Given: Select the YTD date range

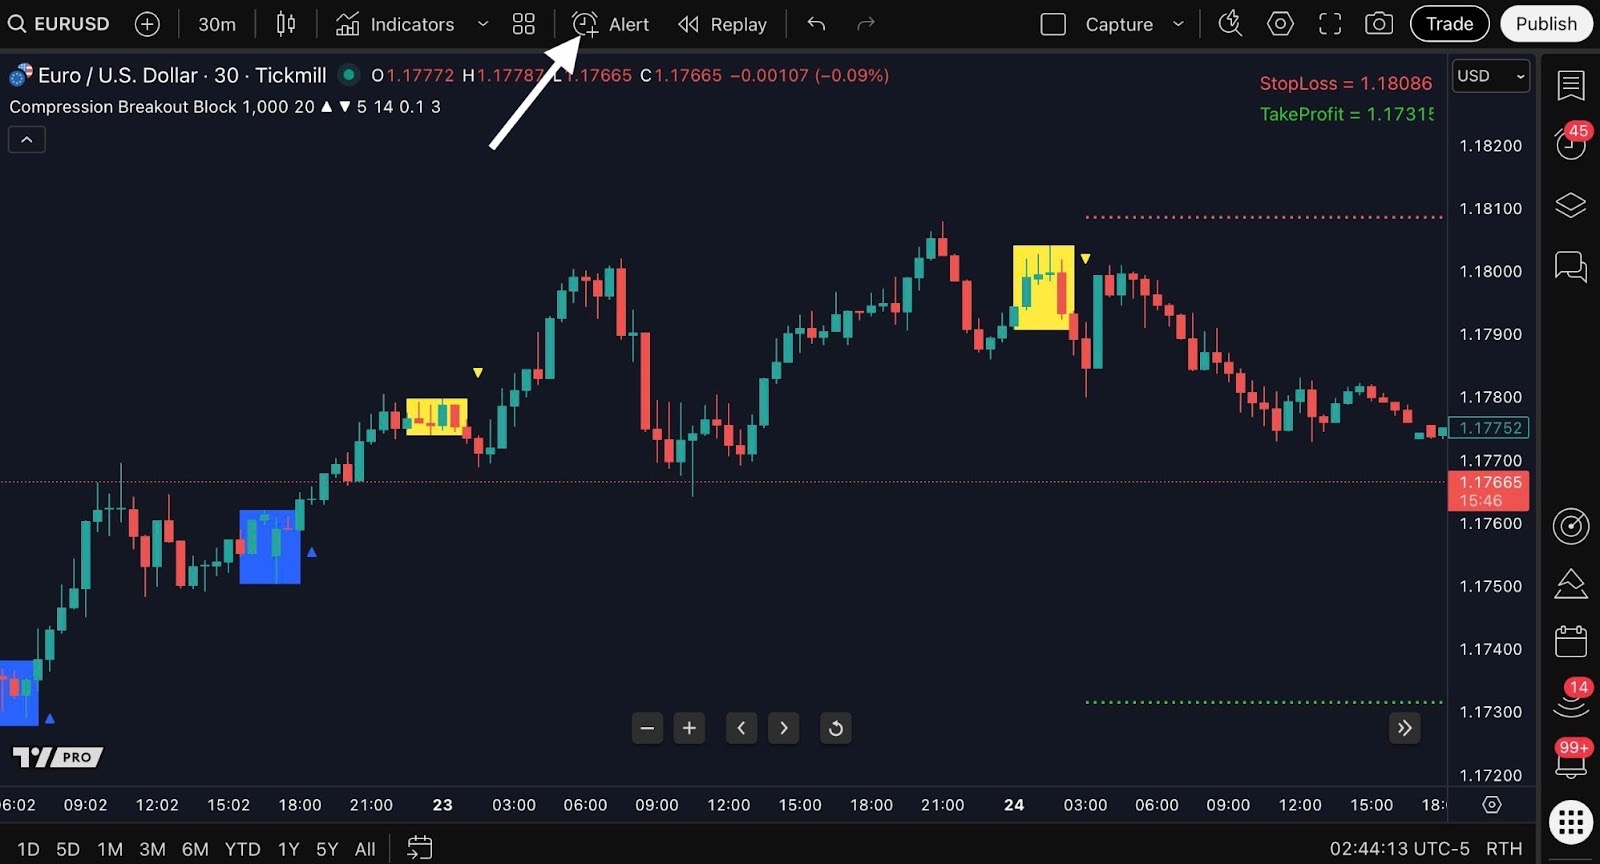Looking at the screenshot, I should 242,849.
